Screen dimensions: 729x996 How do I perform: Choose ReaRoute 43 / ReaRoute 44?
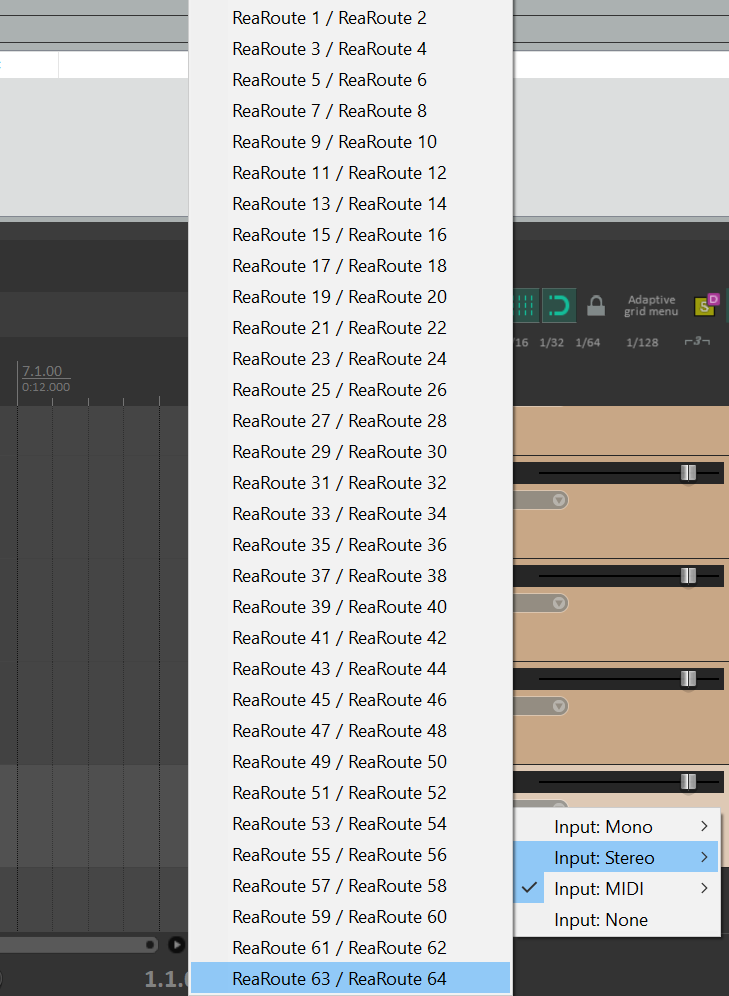point(351,669)
